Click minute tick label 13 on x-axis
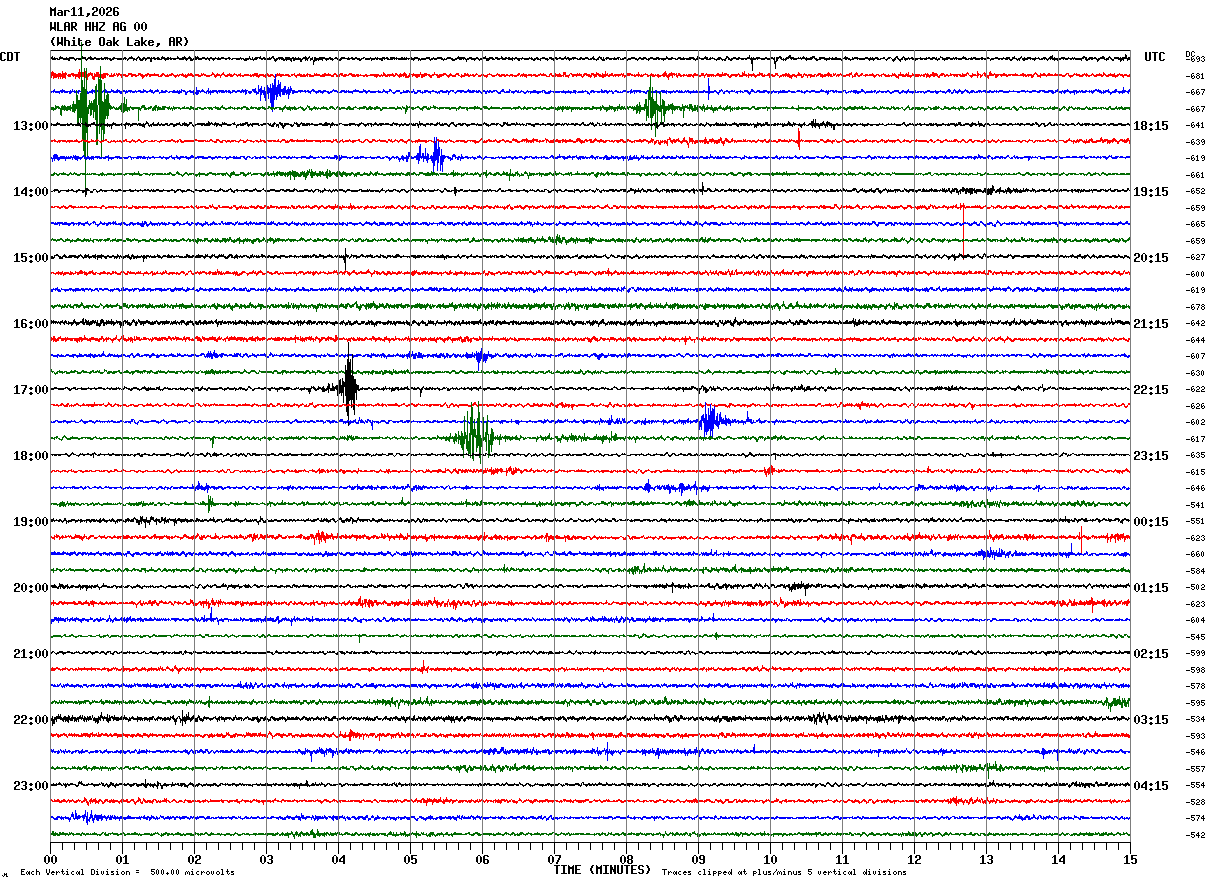 (x=986, y=859)
